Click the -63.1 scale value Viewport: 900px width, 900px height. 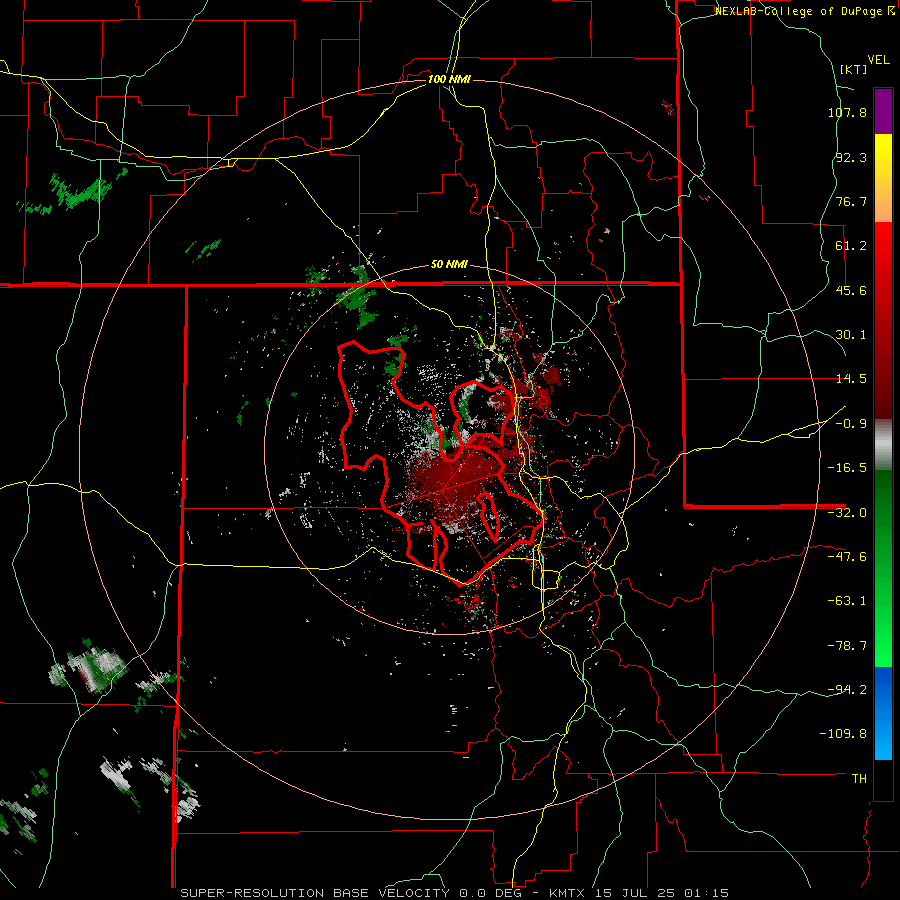(x=847, y=601)
